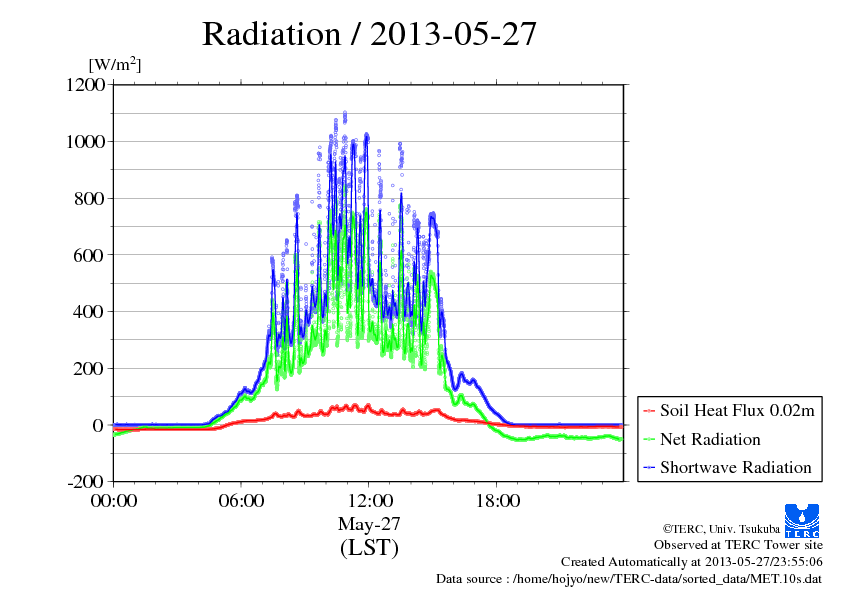This screenshot has width=842, height=595.
Task: Click the x-axis label '00:00'
Action: [114, 501]
